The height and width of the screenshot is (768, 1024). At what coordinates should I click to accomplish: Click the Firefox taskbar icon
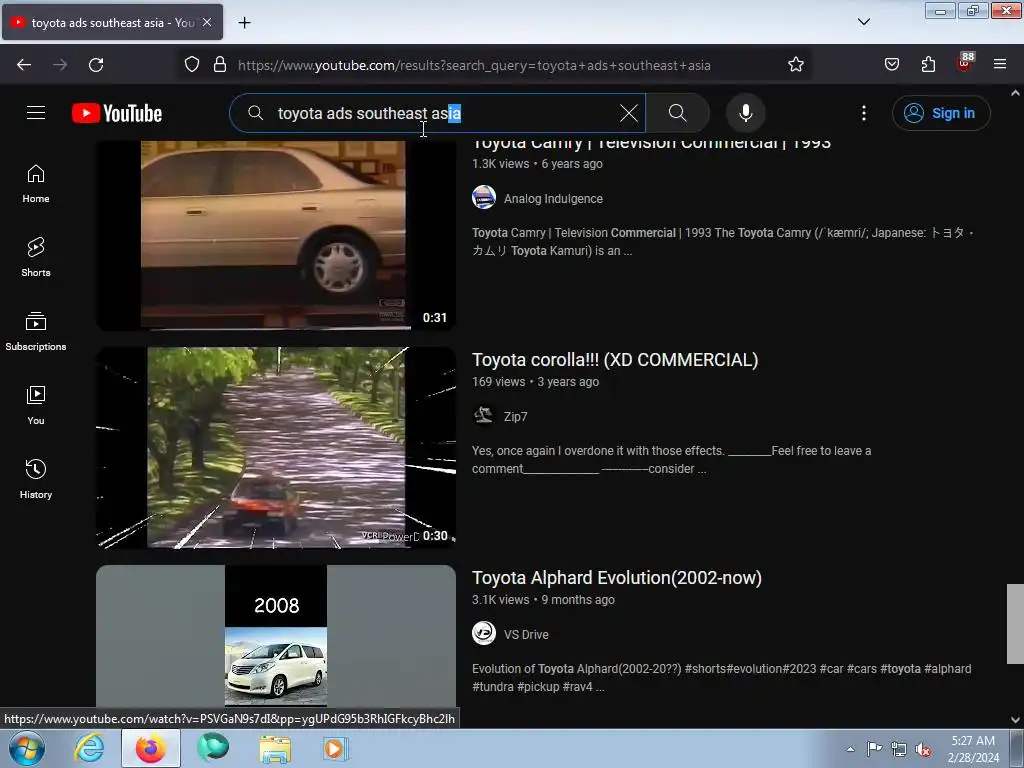click(150, 748)
